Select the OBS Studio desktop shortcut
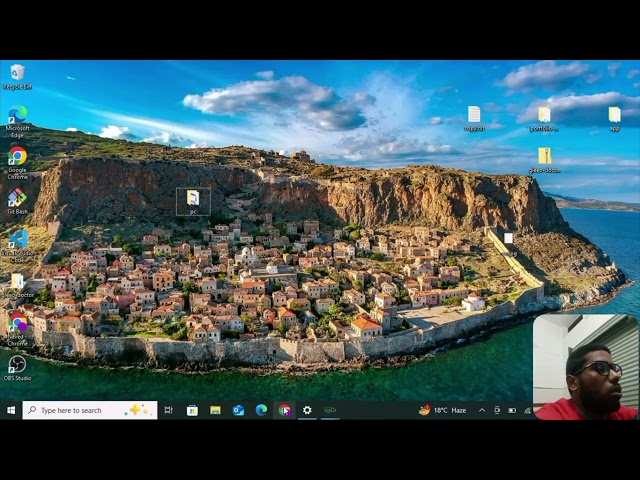 click(17, 368)
